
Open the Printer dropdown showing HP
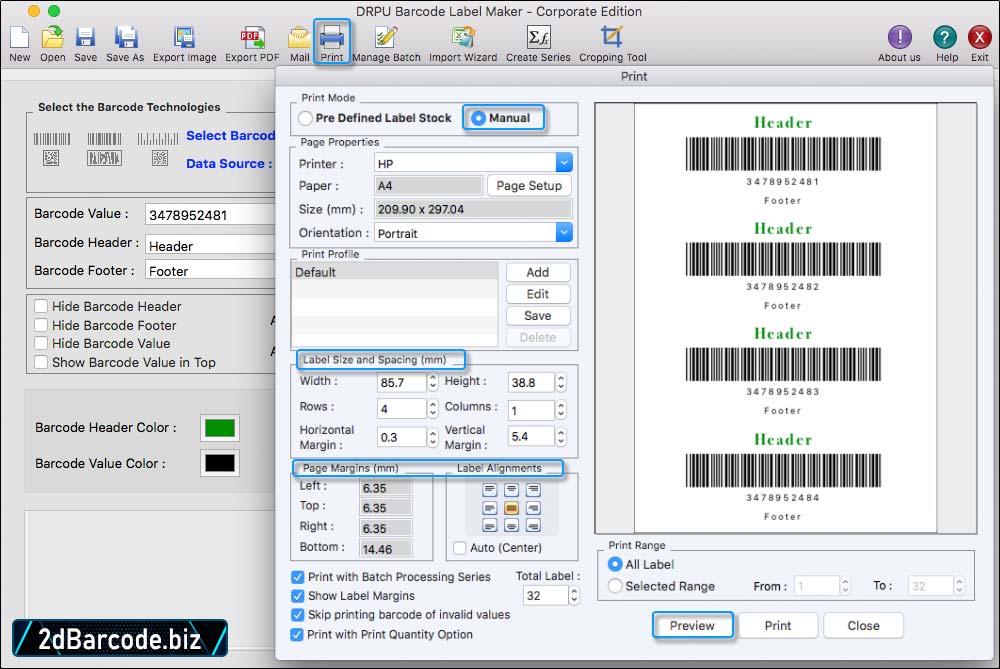point(473,163)
